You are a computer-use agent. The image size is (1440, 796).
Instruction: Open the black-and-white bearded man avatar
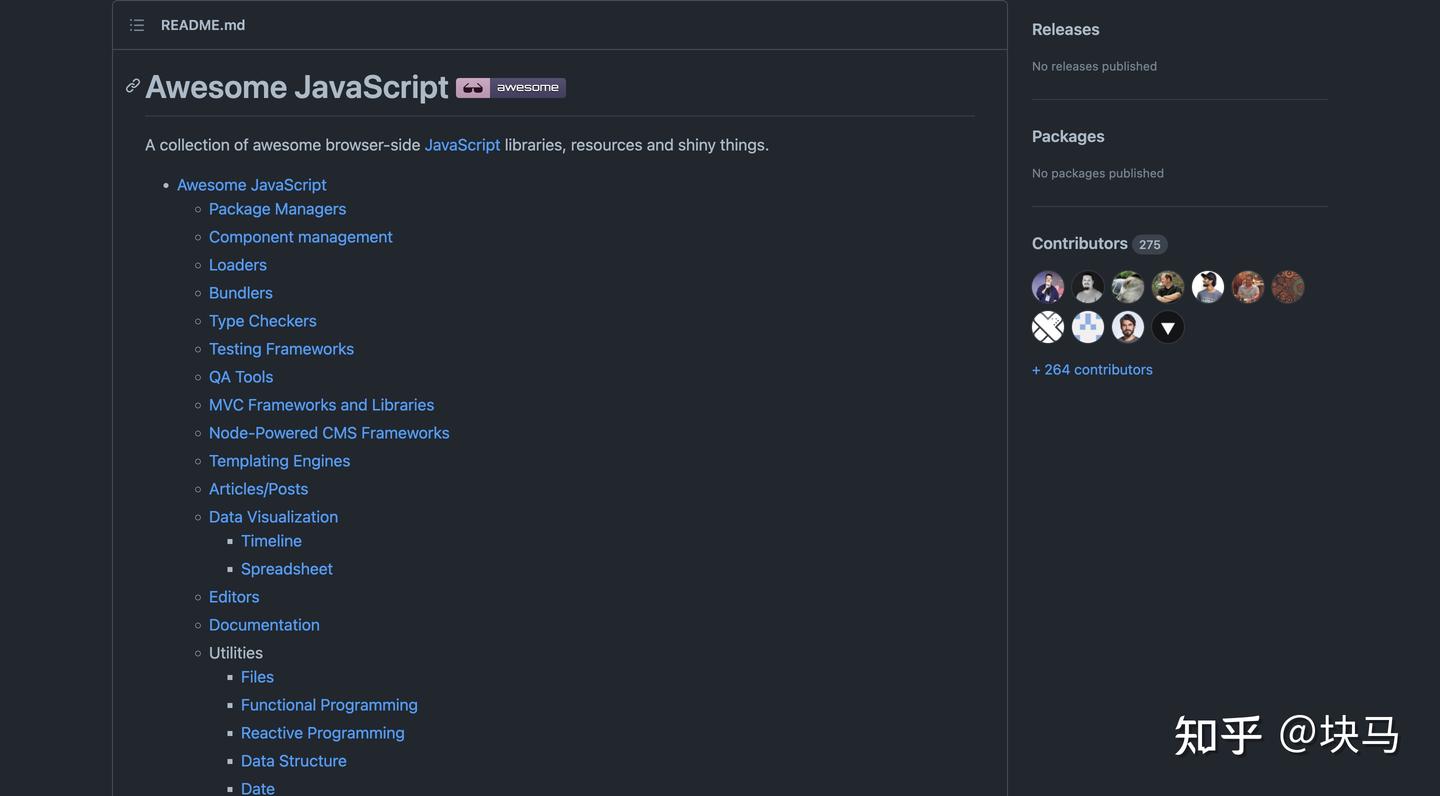click(1088, 287)
